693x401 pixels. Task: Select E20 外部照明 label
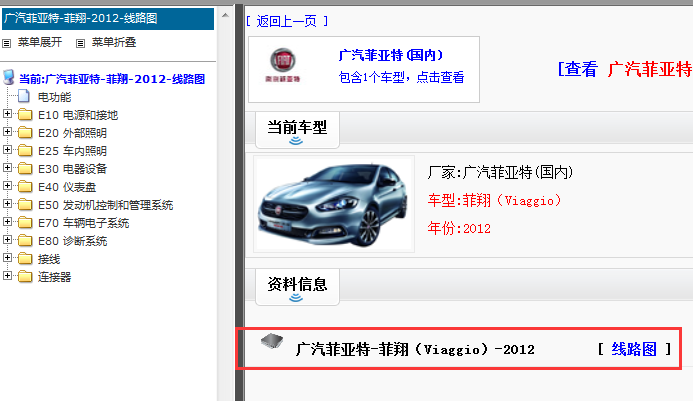pyautogui.click(x=72, y=133)
